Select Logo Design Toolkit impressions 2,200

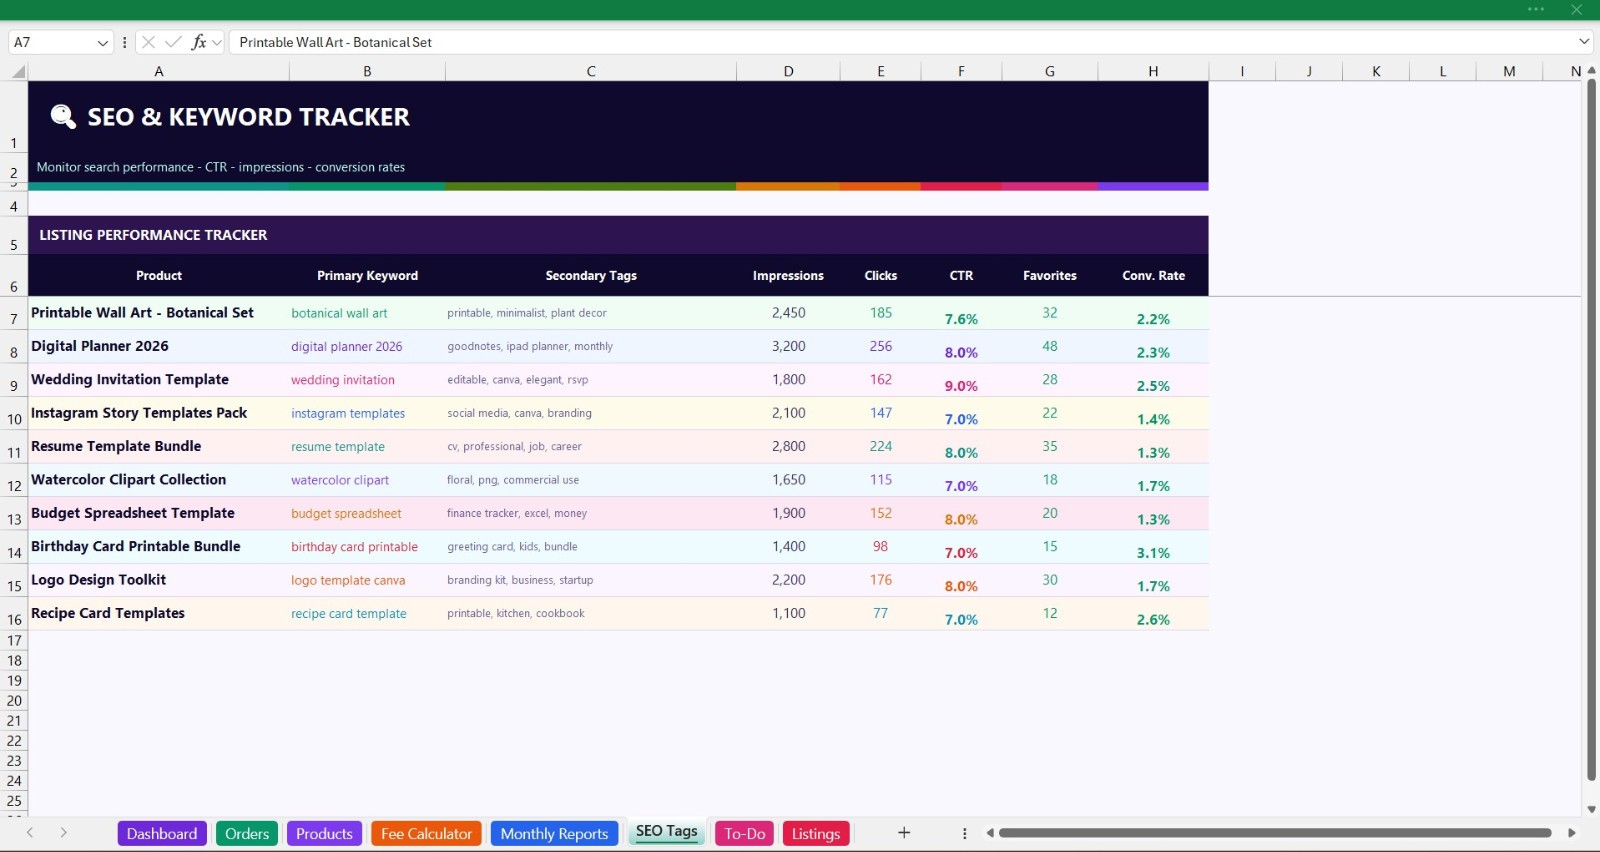click(x=788, y=580)
